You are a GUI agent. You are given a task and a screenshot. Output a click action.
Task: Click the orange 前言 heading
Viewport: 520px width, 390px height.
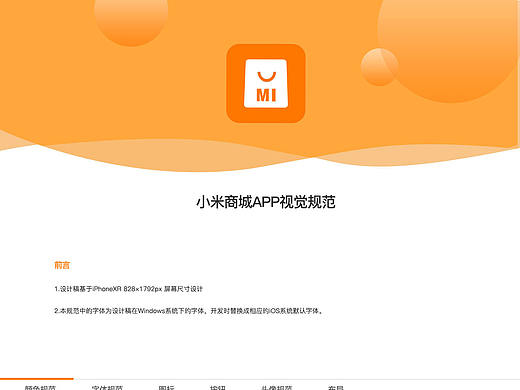62,265
